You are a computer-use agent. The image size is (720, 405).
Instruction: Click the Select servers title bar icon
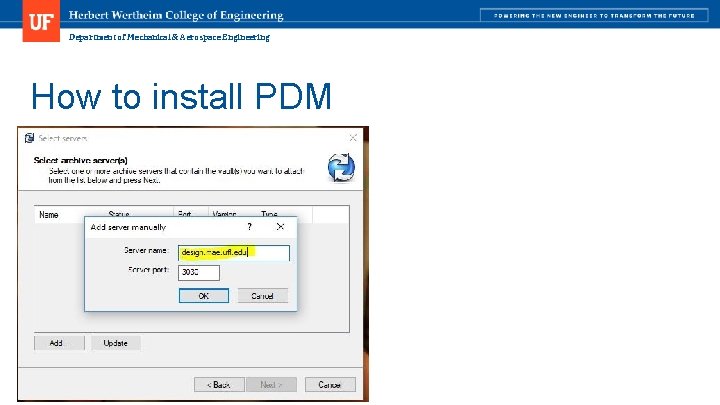pyautogui.click(x=29, y=138)
